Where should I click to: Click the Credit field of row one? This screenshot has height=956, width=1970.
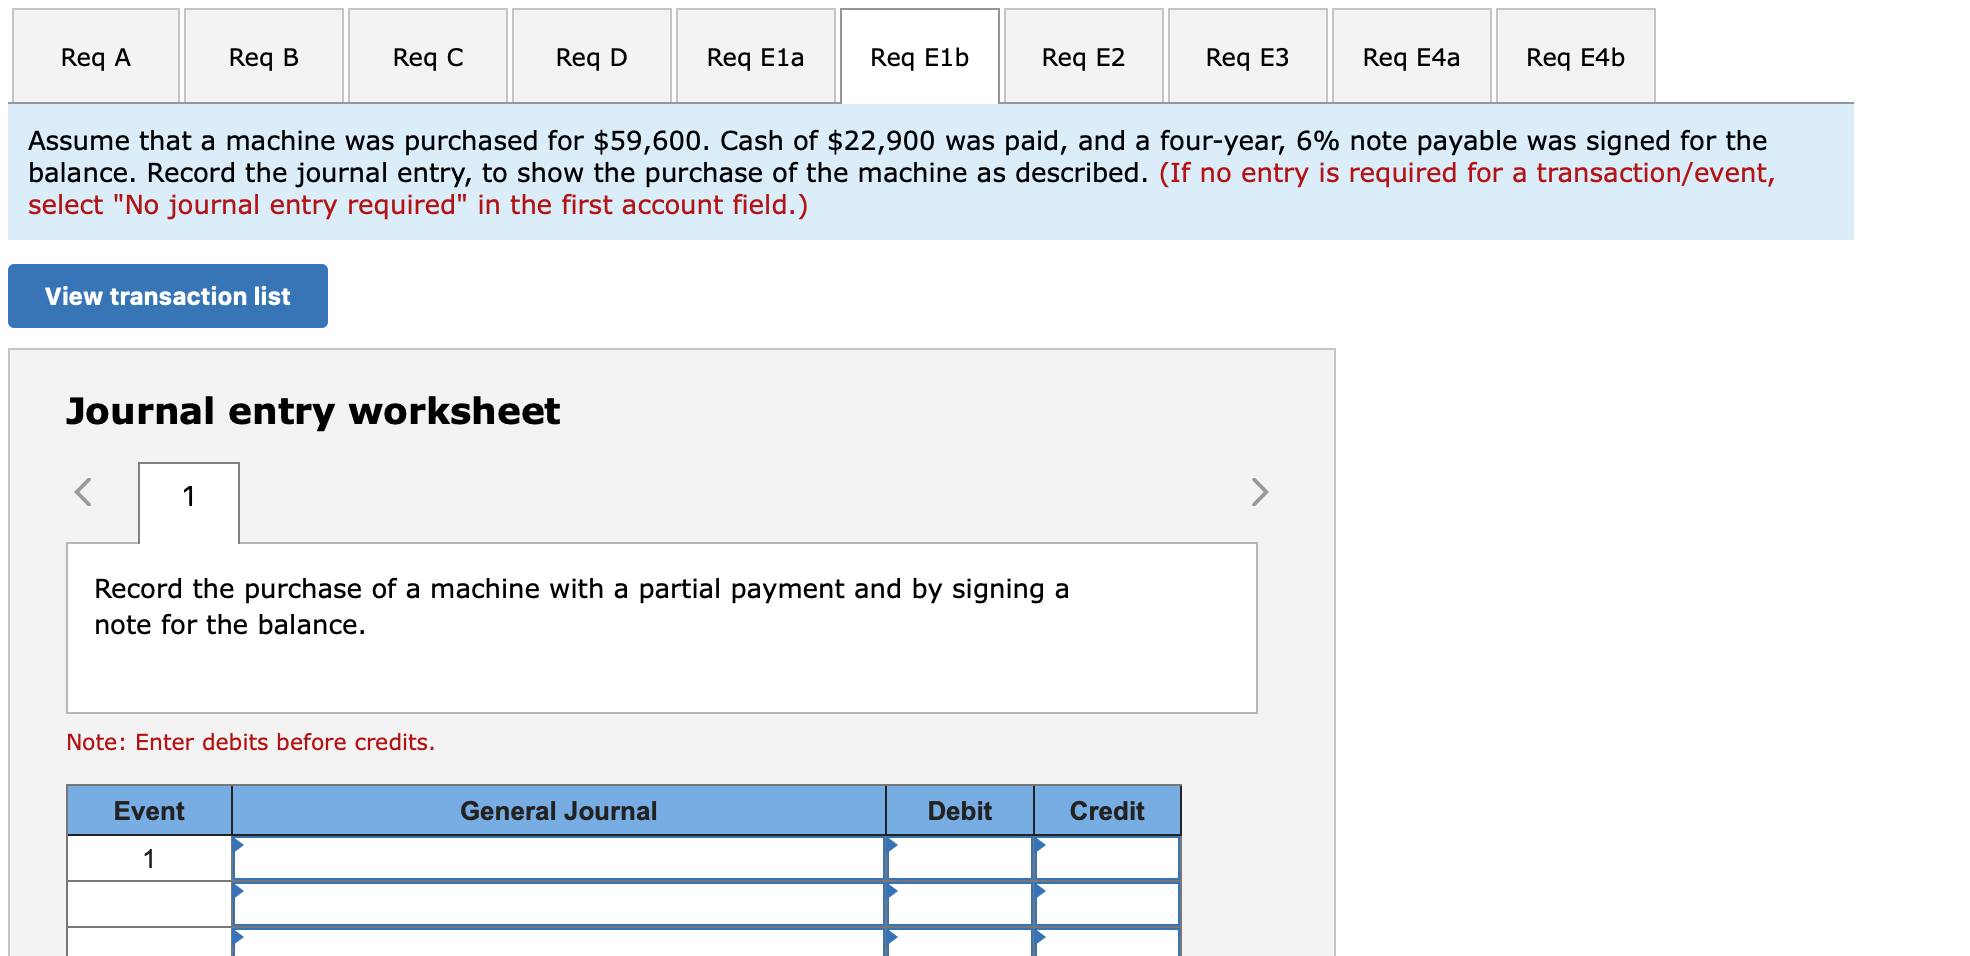[1106, 857]
